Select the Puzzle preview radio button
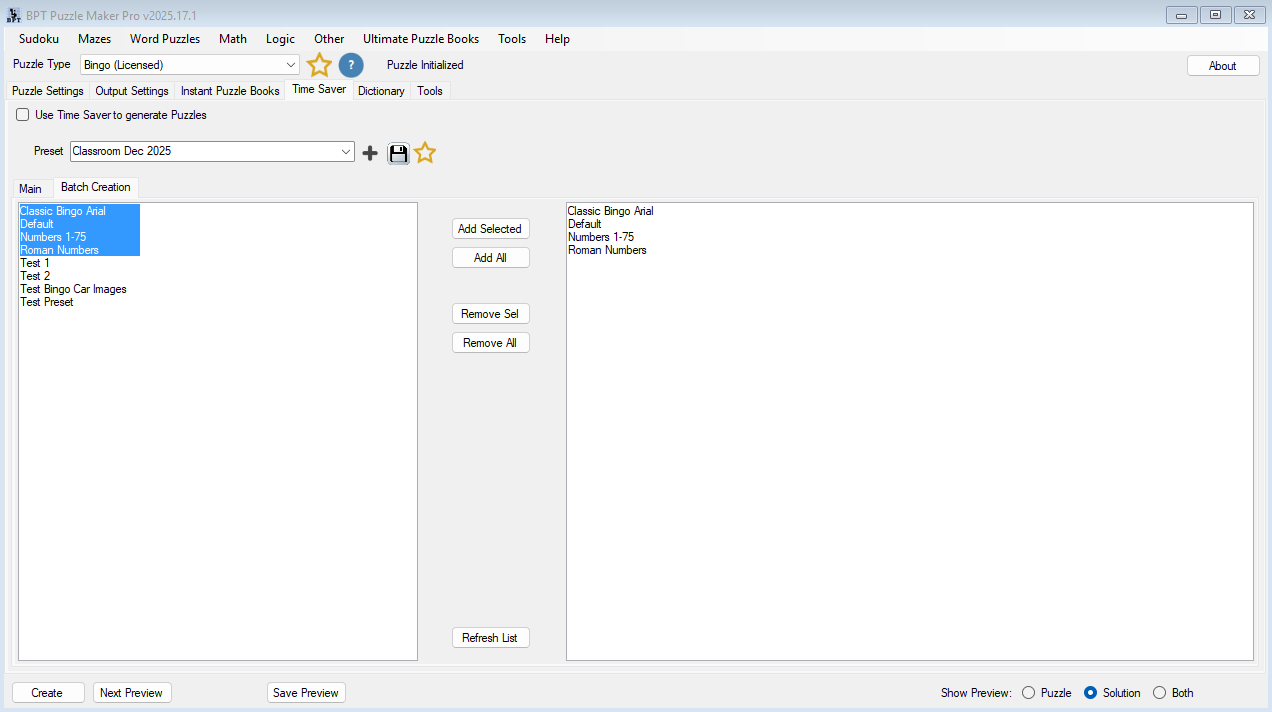This screenshot has width=1272, height=712. 1028,693
